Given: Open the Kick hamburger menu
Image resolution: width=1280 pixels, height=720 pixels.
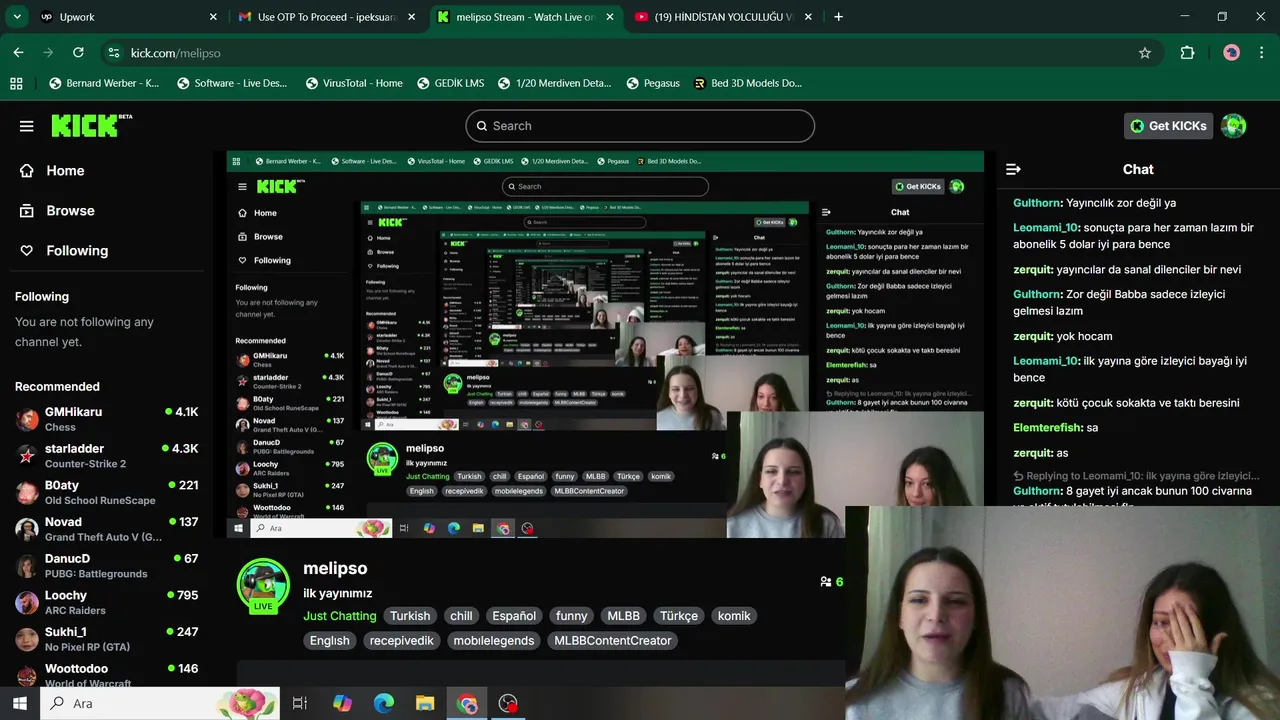Looking at the screenshot, I should pos(27,126).
